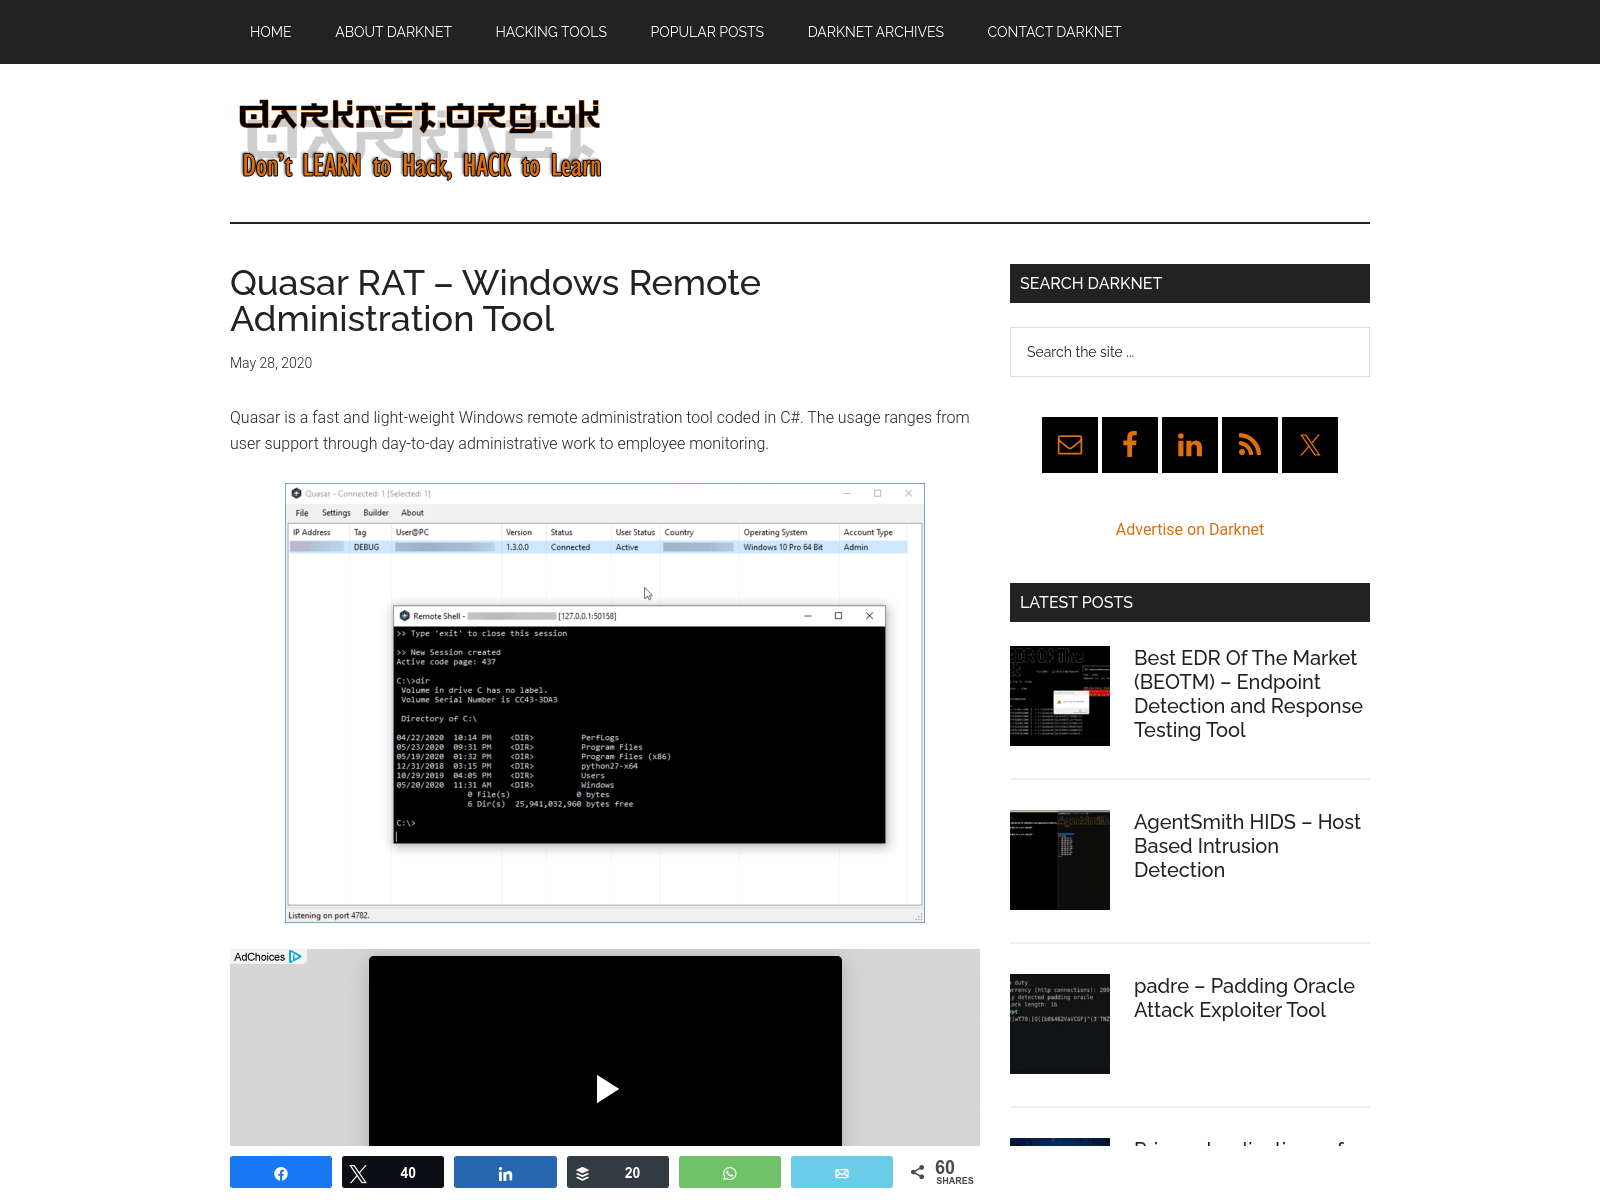1600x1200 pixels.
Task: Click the darknet.org.uk site logo
Action: tap(420, 140)
